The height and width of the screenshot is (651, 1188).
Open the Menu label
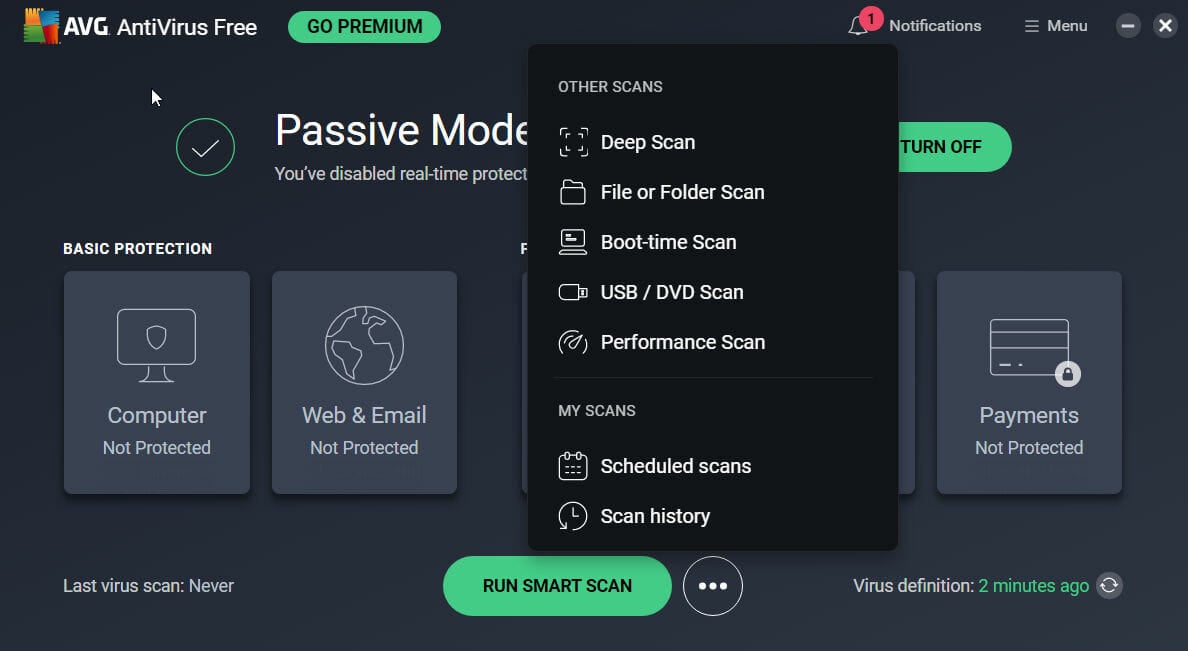click(x=1067, y=27)
